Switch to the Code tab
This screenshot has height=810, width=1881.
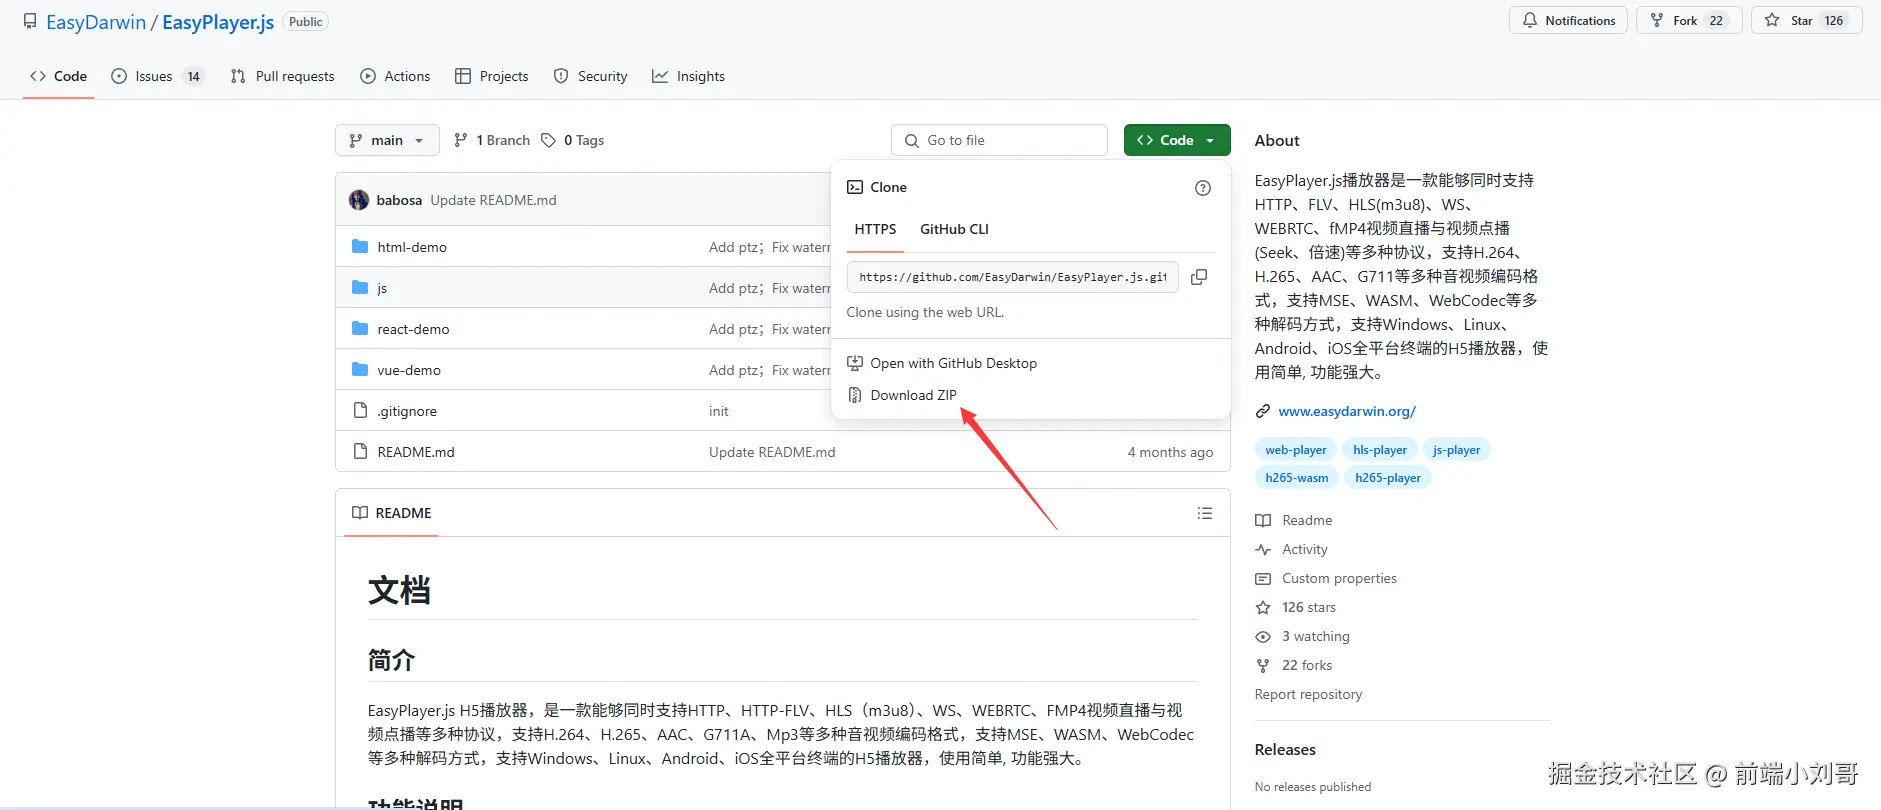[x=58, y=76]
